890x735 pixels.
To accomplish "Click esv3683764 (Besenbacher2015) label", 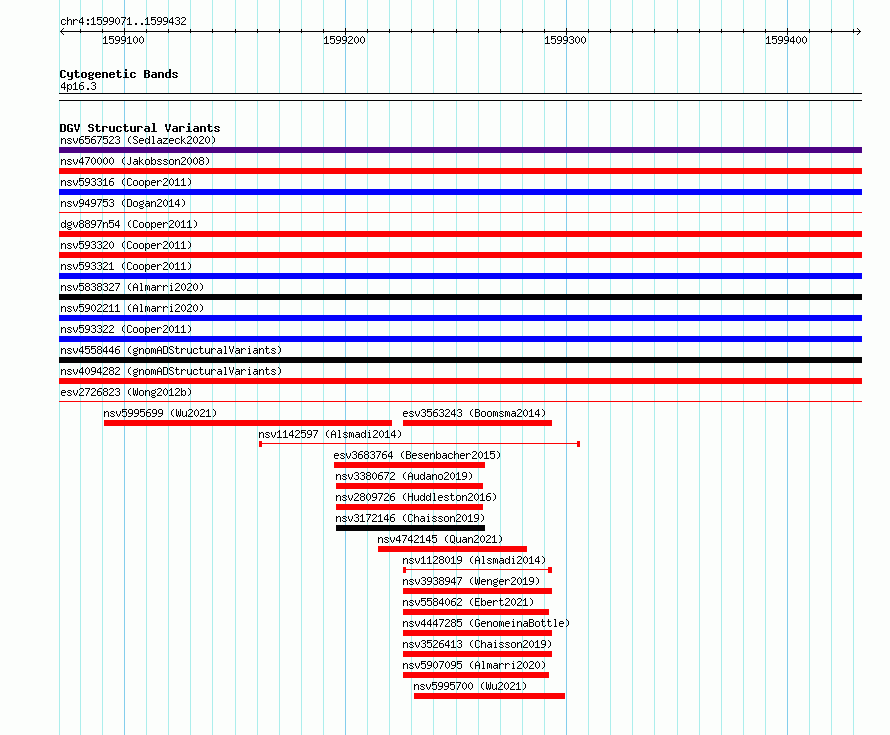I will click(417, 455).
